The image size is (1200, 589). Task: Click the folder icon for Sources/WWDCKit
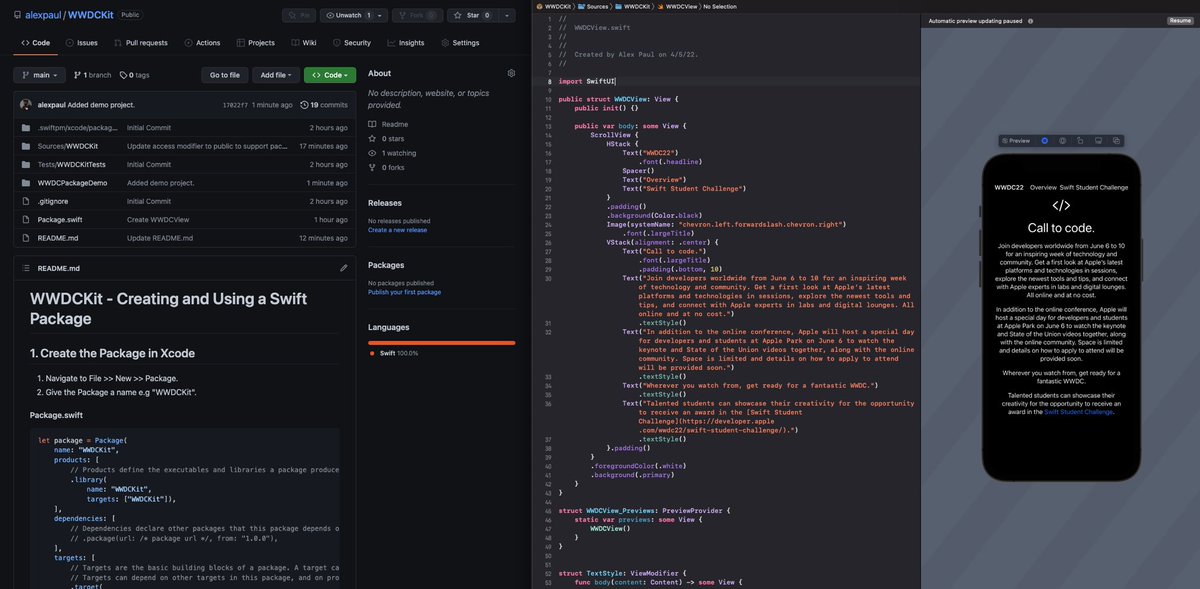pos(25,146)
